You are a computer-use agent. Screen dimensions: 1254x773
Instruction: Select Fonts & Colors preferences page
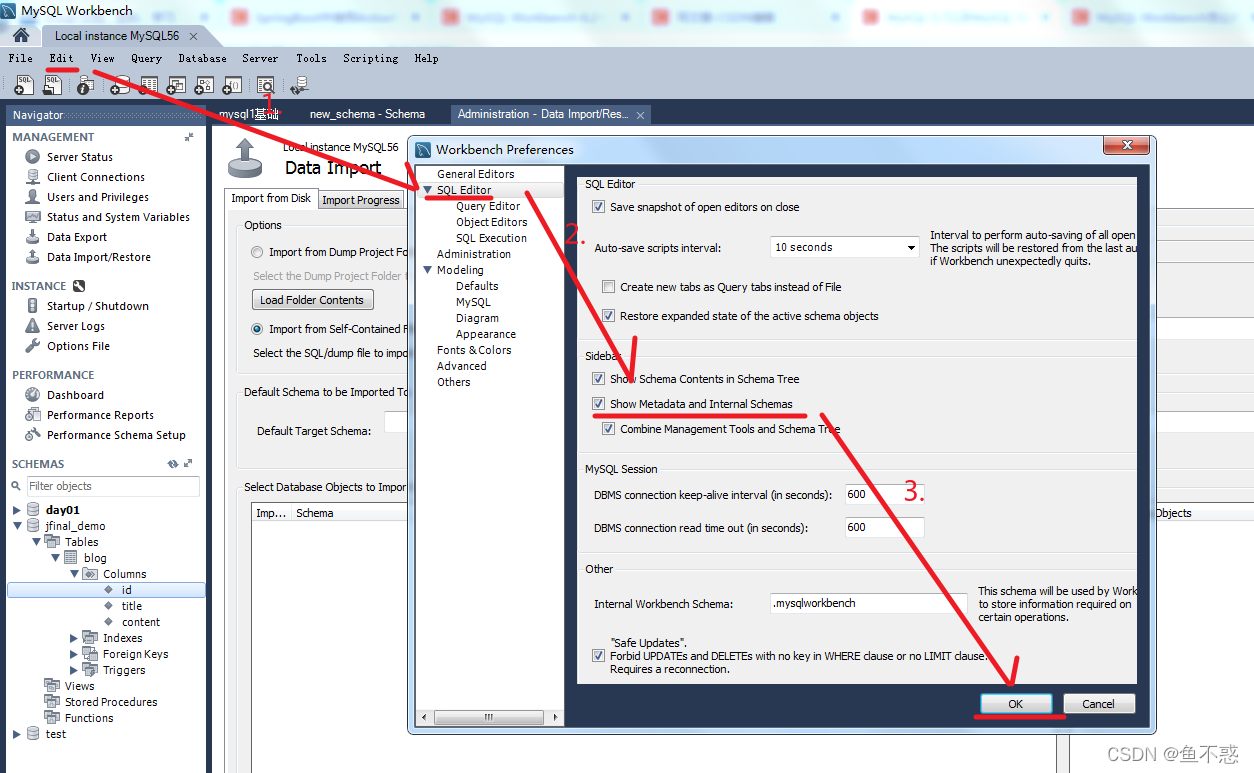(x=474, y=350)
